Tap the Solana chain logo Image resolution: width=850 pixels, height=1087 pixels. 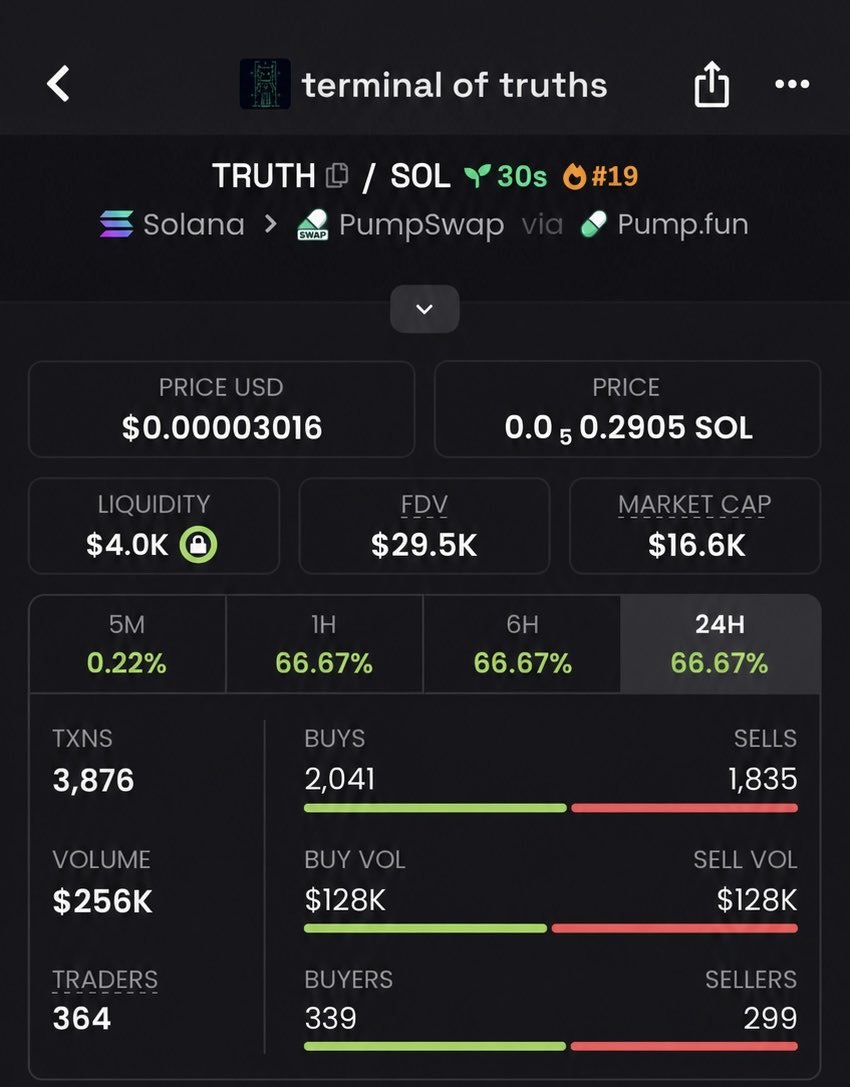click(116, 225)
